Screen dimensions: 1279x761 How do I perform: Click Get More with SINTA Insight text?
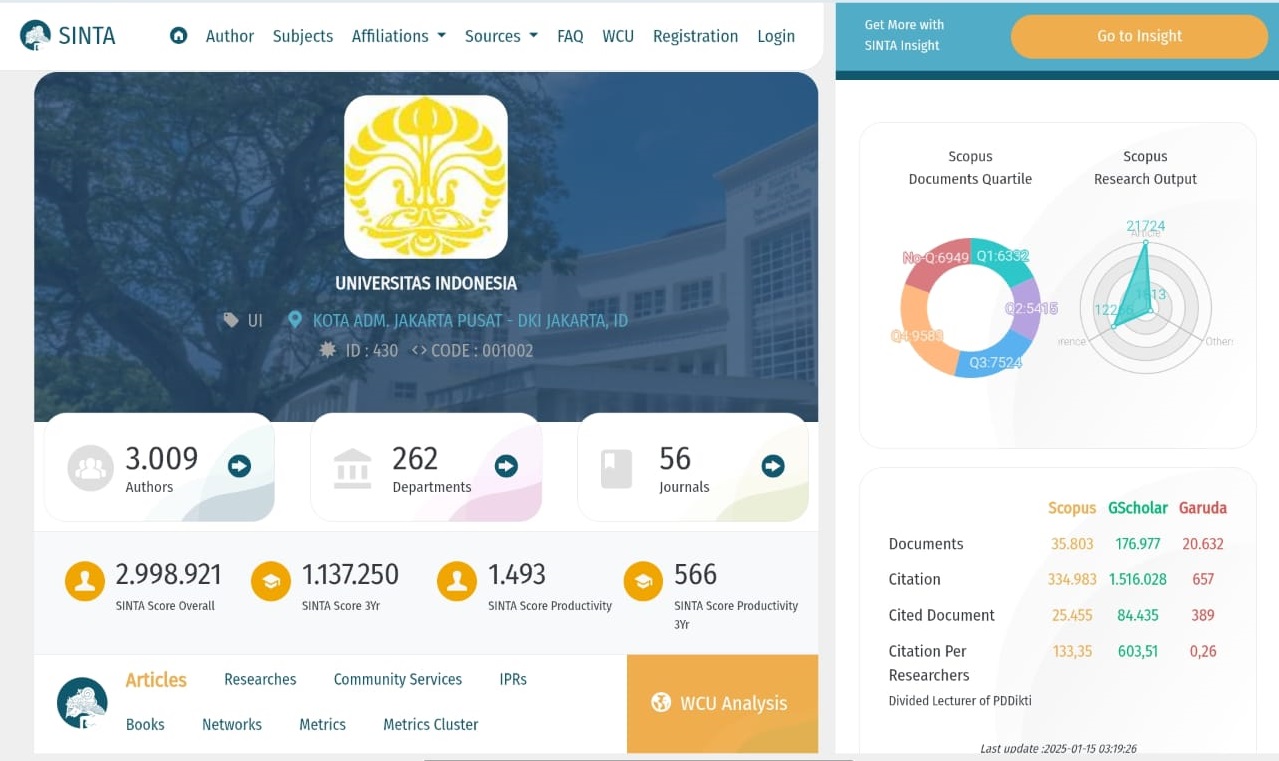click(904, 35)
